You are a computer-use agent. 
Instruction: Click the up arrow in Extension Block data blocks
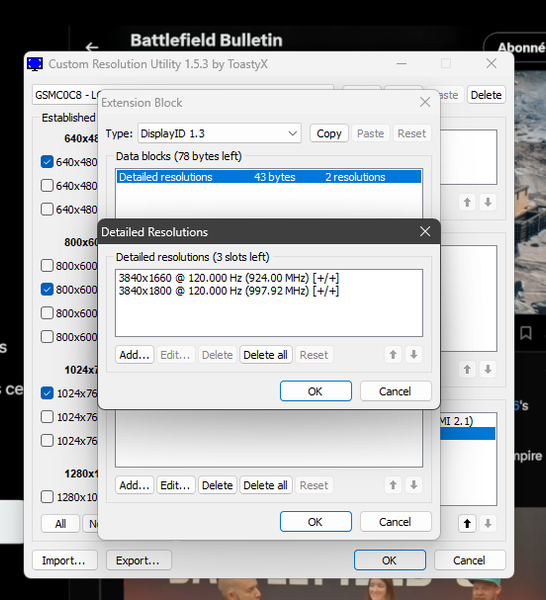tap(393, 485)
